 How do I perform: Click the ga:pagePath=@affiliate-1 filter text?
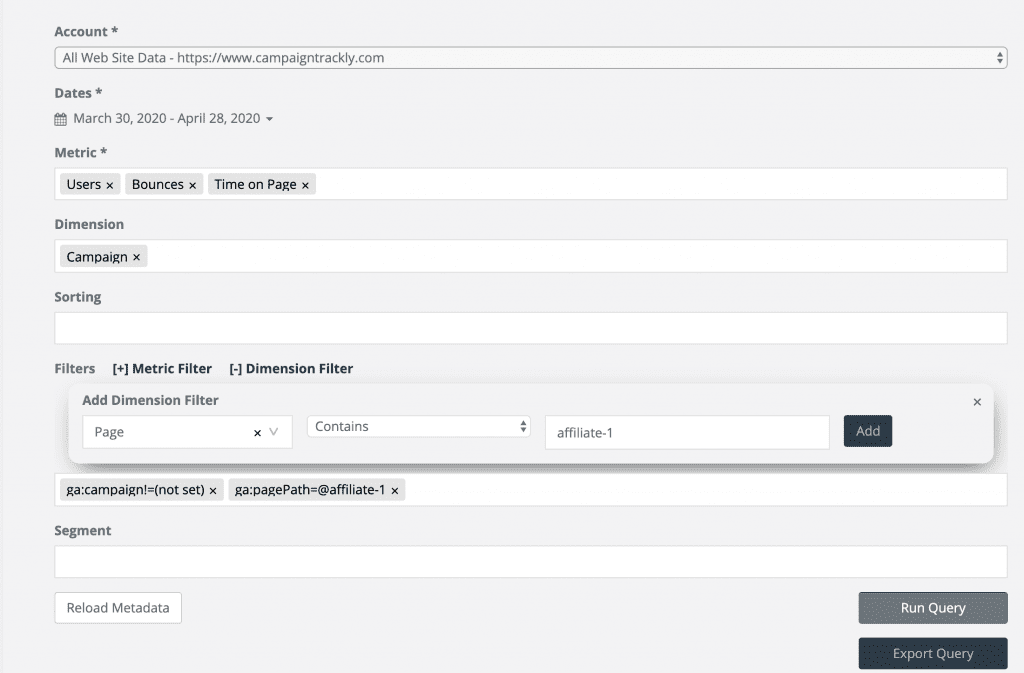(x=310, y=490)
